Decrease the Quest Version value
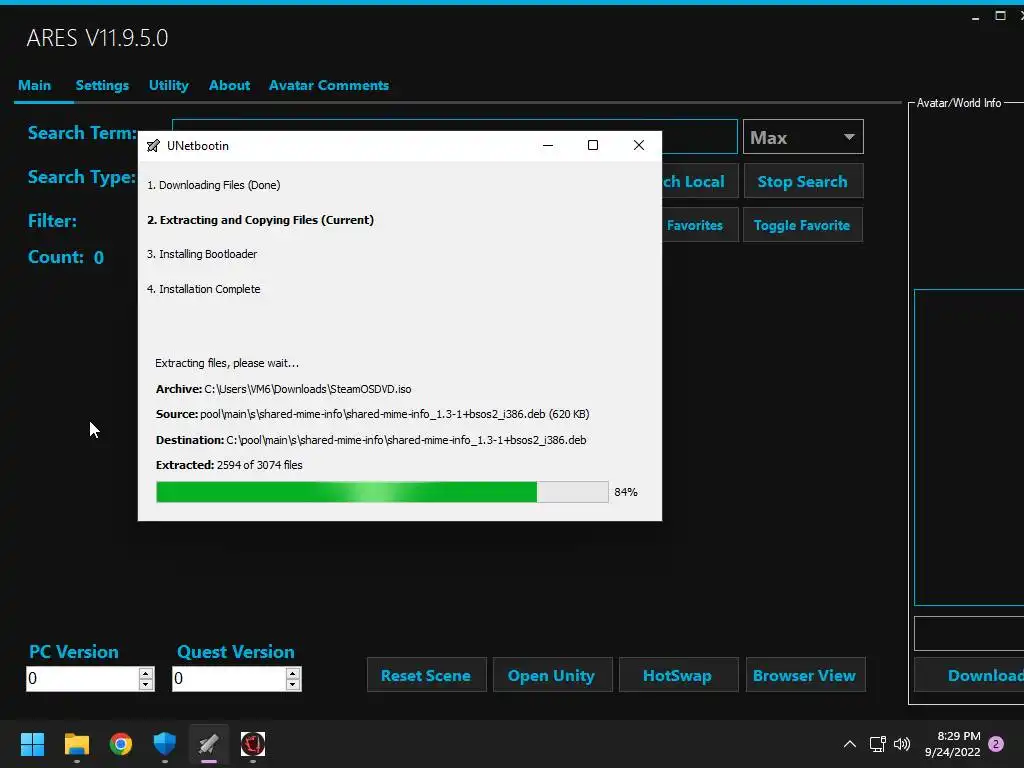The width and height of the screenshot is (1024, 768). [293, 684]
